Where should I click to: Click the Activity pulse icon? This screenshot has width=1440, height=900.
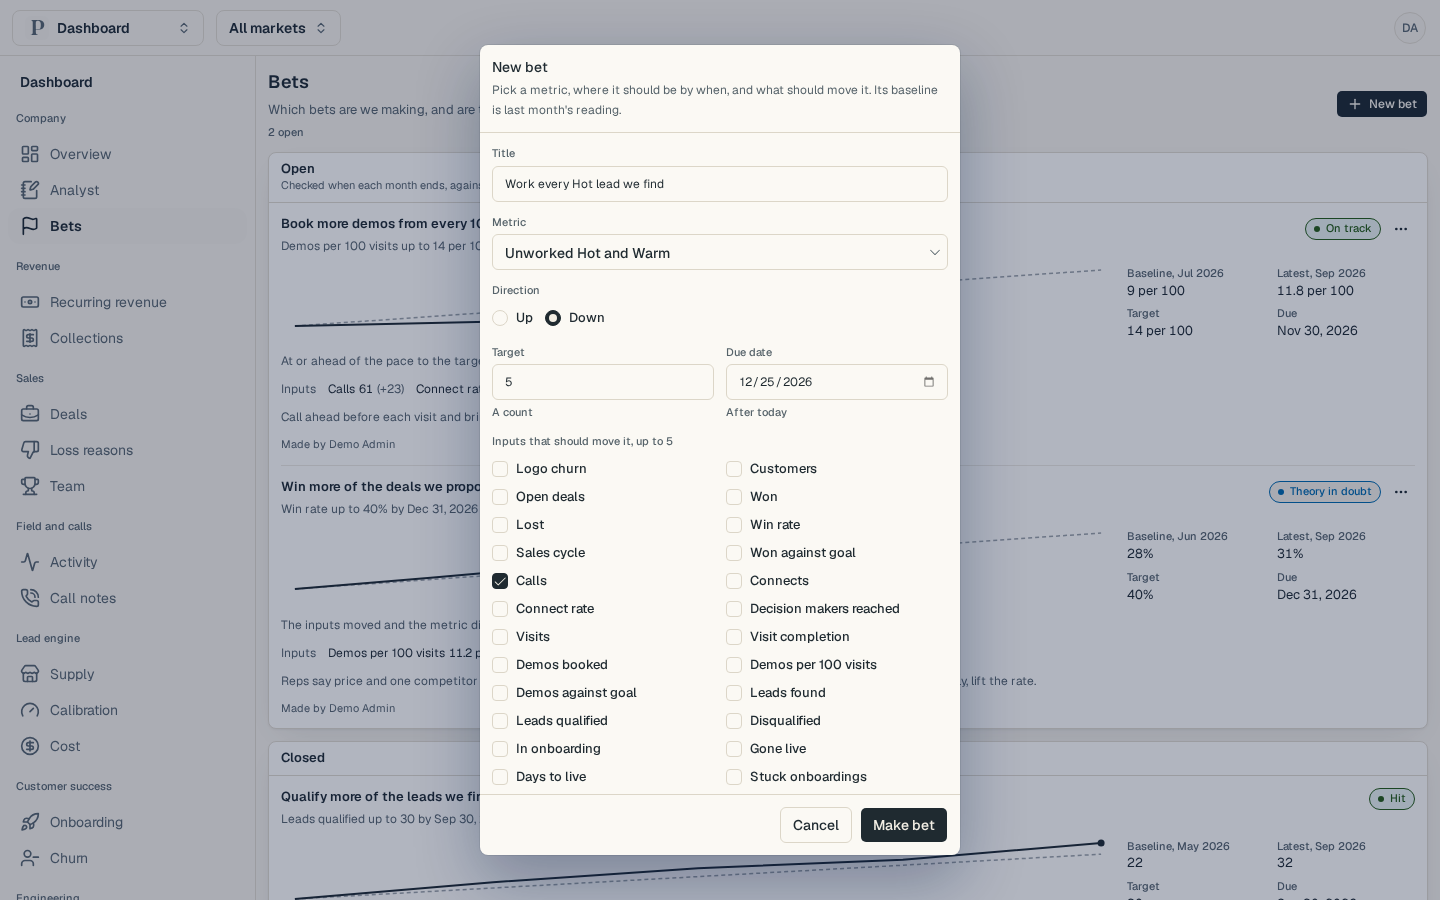tap(30, 562)
